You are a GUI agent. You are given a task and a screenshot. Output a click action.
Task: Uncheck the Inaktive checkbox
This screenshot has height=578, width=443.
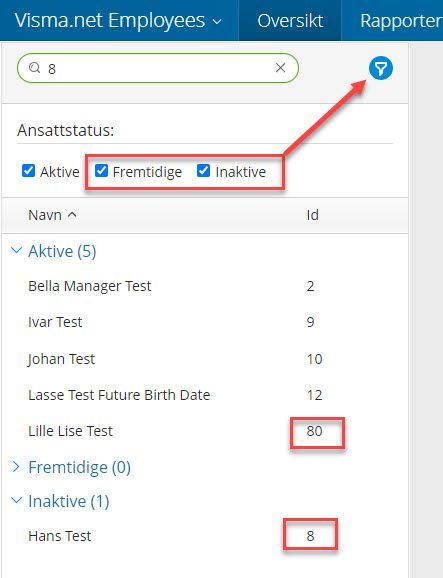[203, 171]
